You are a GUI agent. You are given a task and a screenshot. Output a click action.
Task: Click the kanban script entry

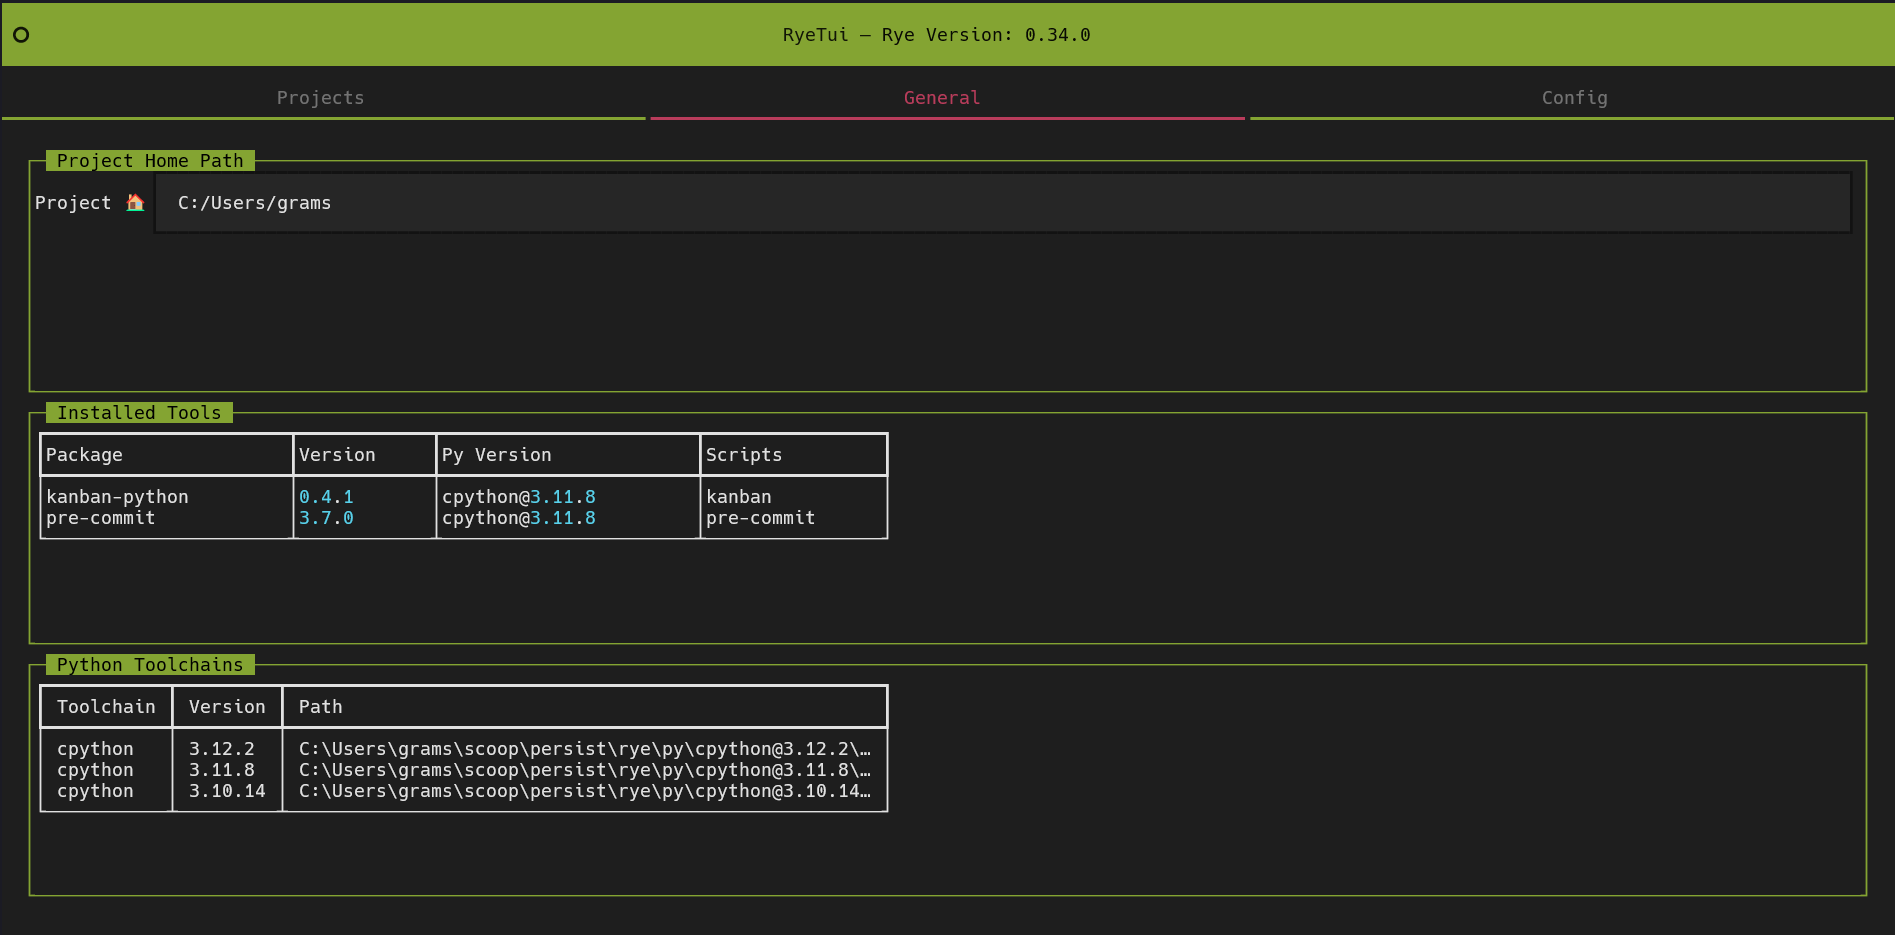(739, 497)
